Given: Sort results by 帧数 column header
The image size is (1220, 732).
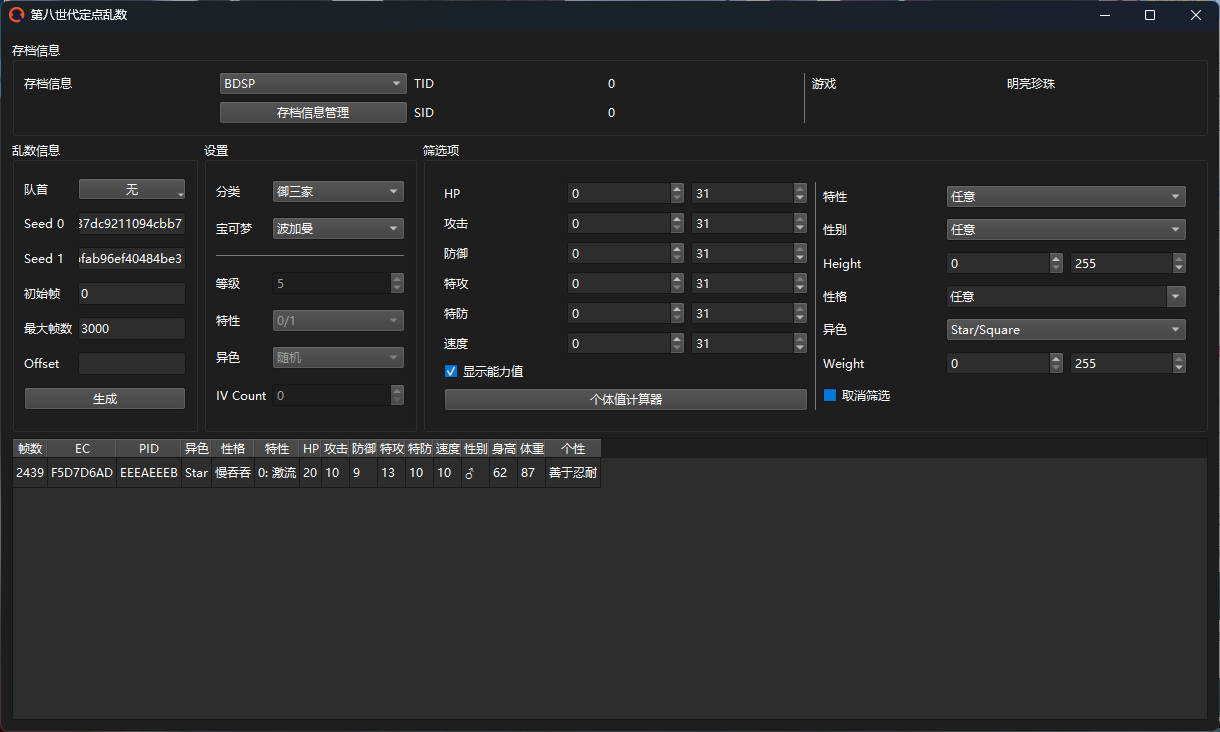Looking at the screenshot, I should (x=30, y=449).
